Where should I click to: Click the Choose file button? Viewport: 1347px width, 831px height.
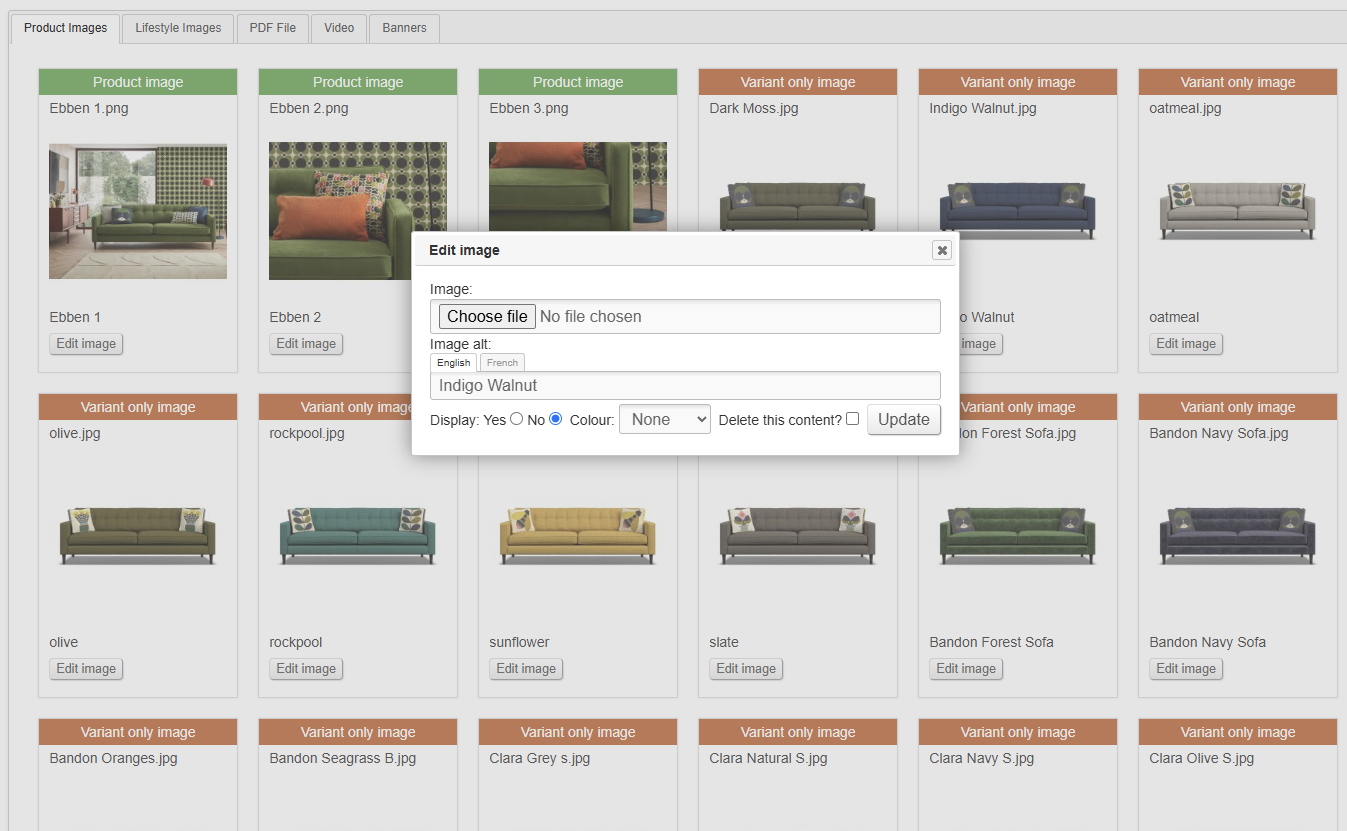487,316
